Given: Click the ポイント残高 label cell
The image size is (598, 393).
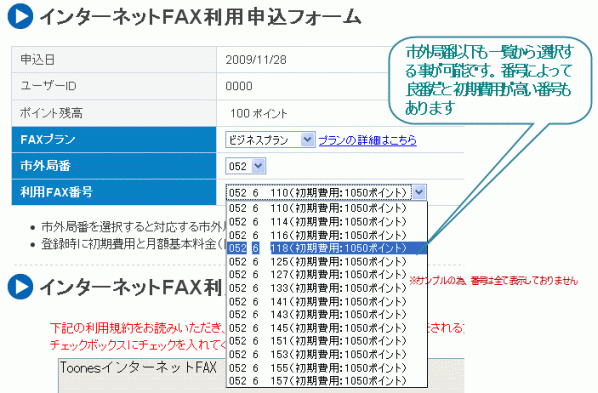Looking at the screenshot, I should coord(114,113).
